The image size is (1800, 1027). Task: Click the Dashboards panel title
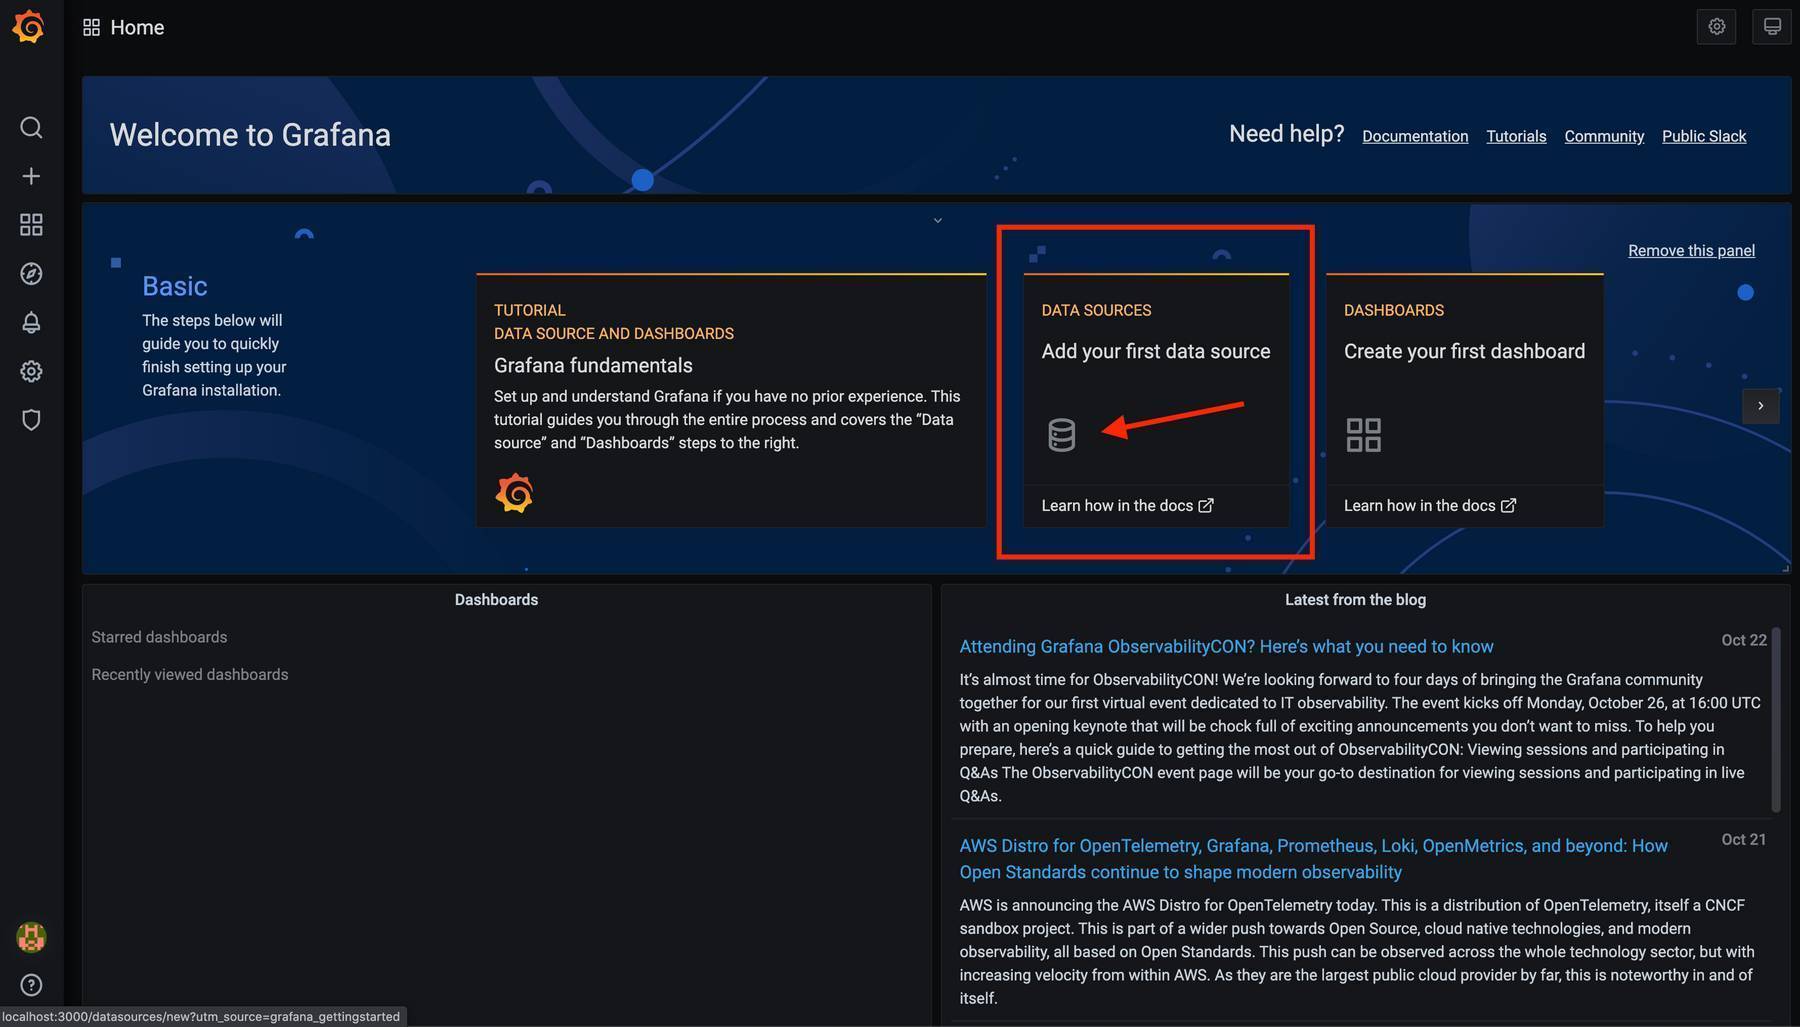(x=496, y=600)
